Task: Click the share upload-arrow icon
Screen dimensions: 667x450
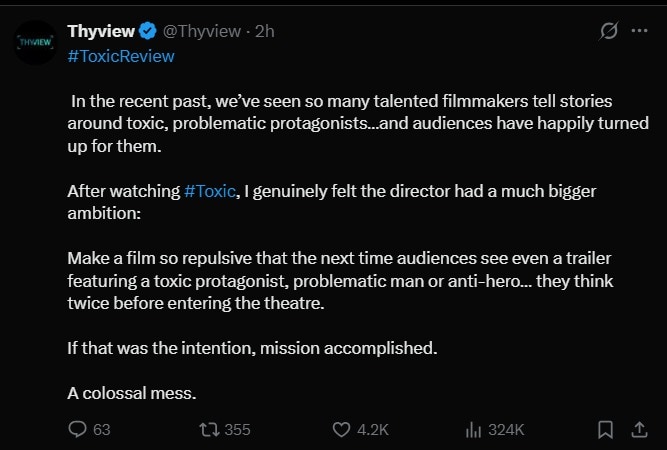Action: click(x=639, y=429)
